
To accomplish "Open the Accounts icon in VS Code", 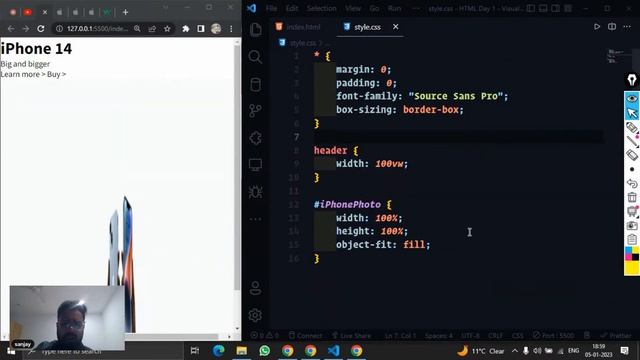I will point(256,288).
